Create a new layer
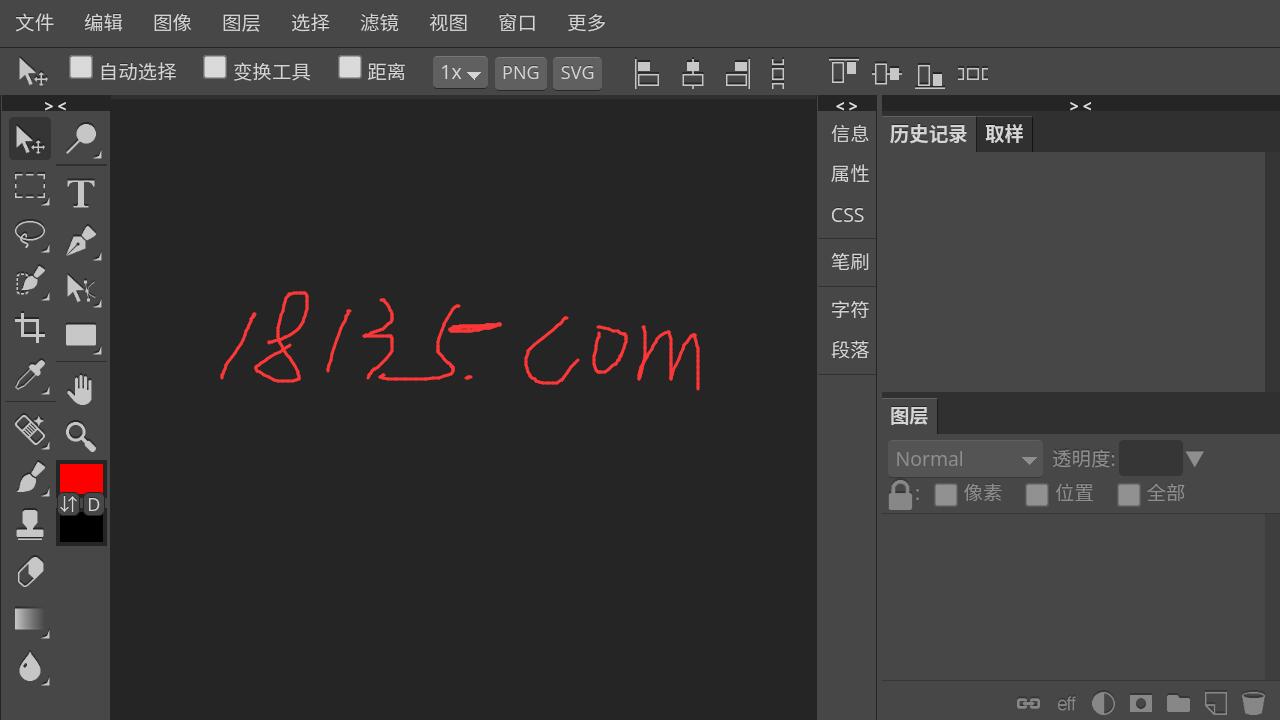1280x720 pixels. click(x=1215, y=704)
